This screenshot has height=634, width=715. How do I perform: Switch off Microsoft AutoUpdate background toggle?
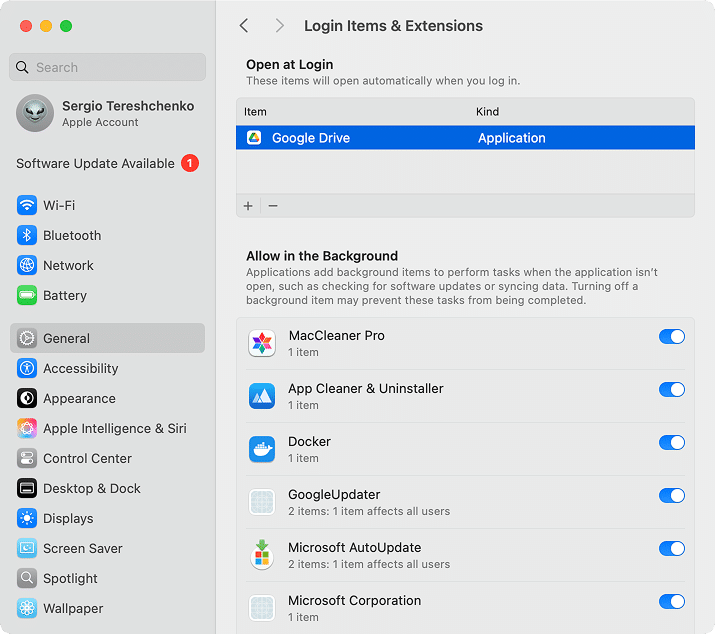(x=671, y=549)
